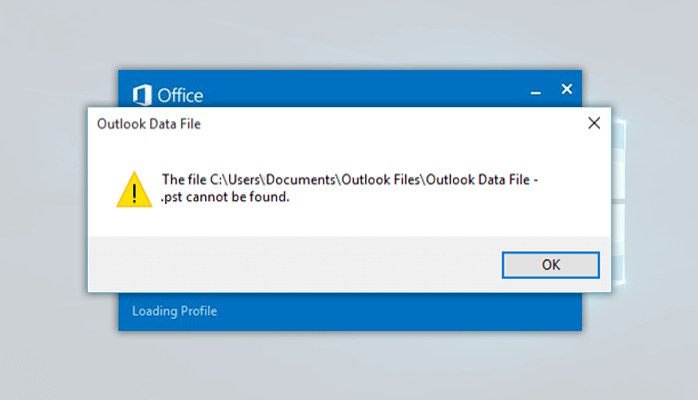Minimize the Office splash window
The image size is (698, 400).
532,90
